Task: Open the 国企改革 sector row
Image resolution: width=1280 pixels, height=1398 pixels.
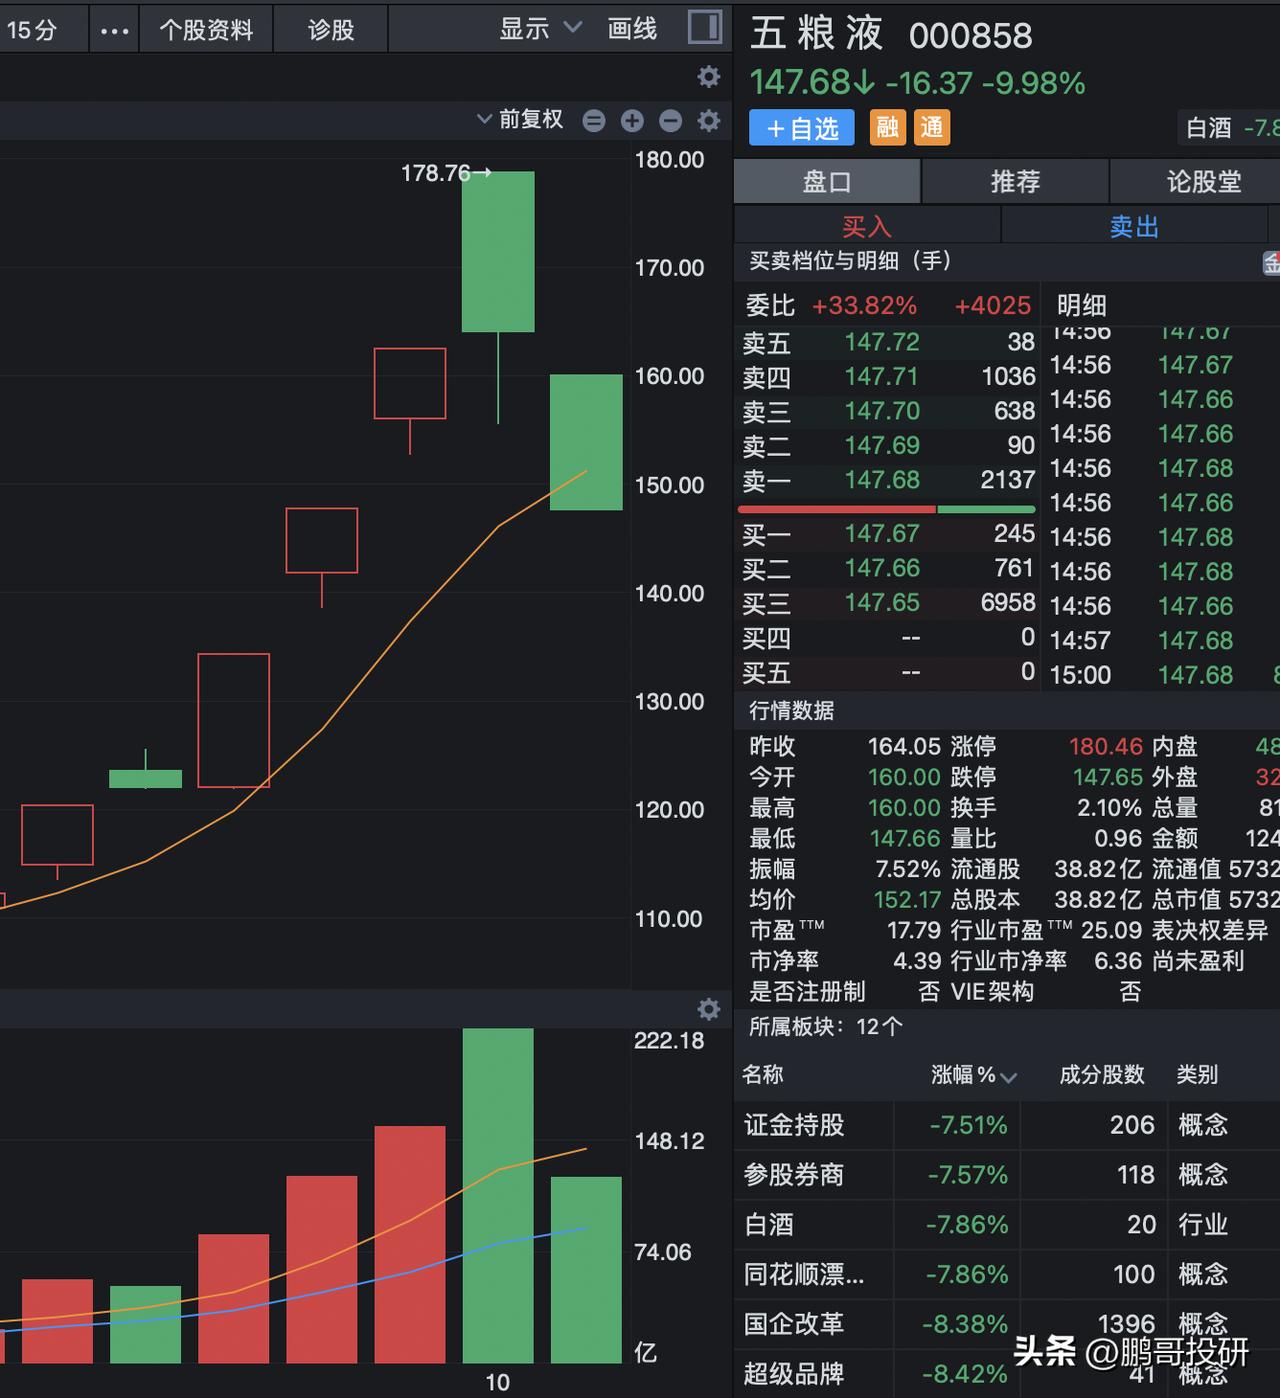Action: point(1007,1325)
